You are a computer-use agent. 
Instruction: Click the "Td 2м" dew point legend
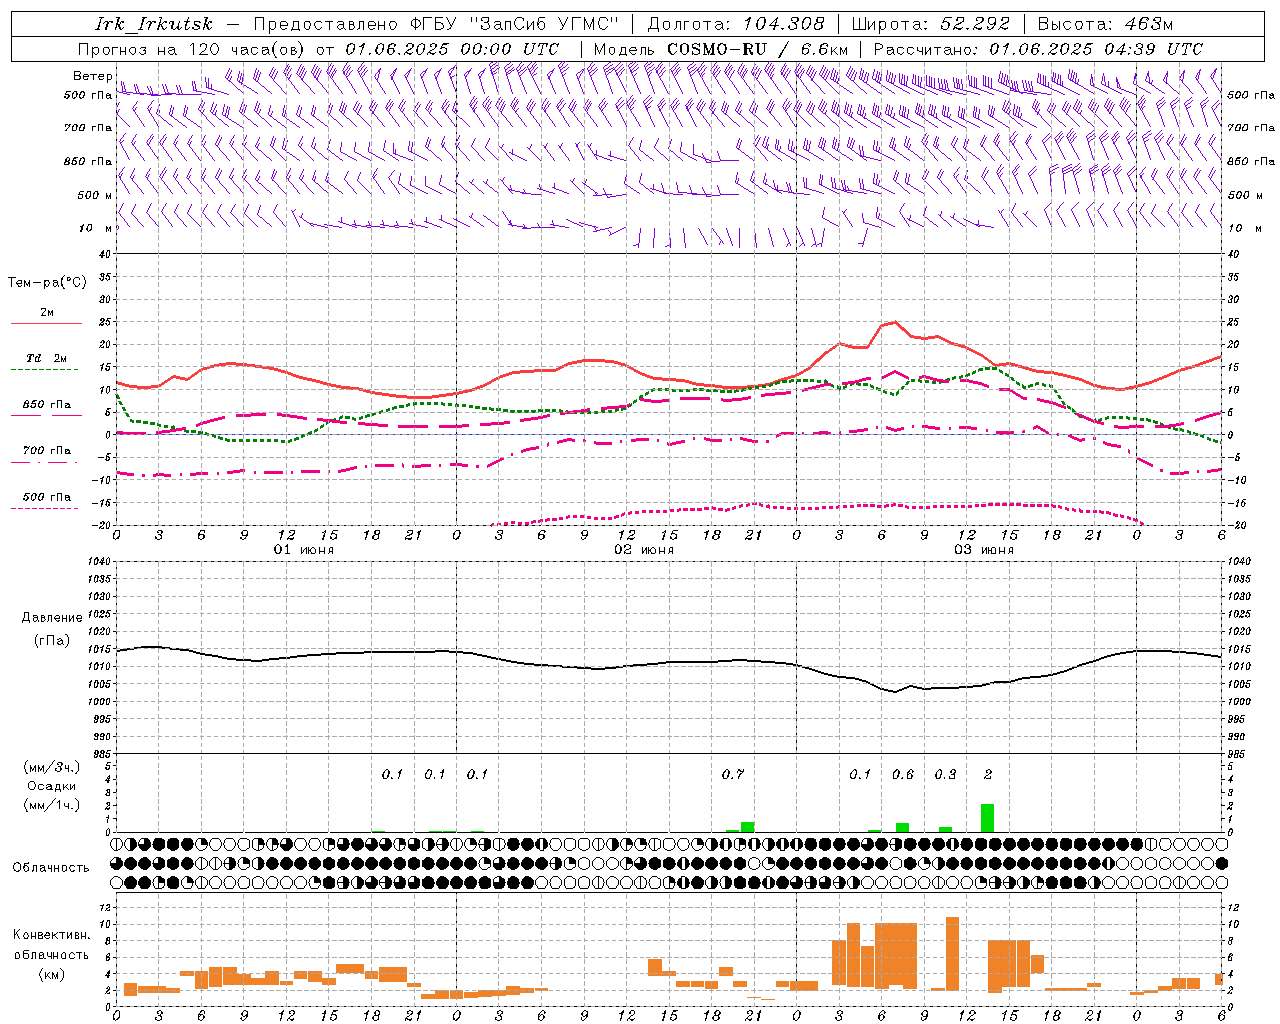click(46, 358)
